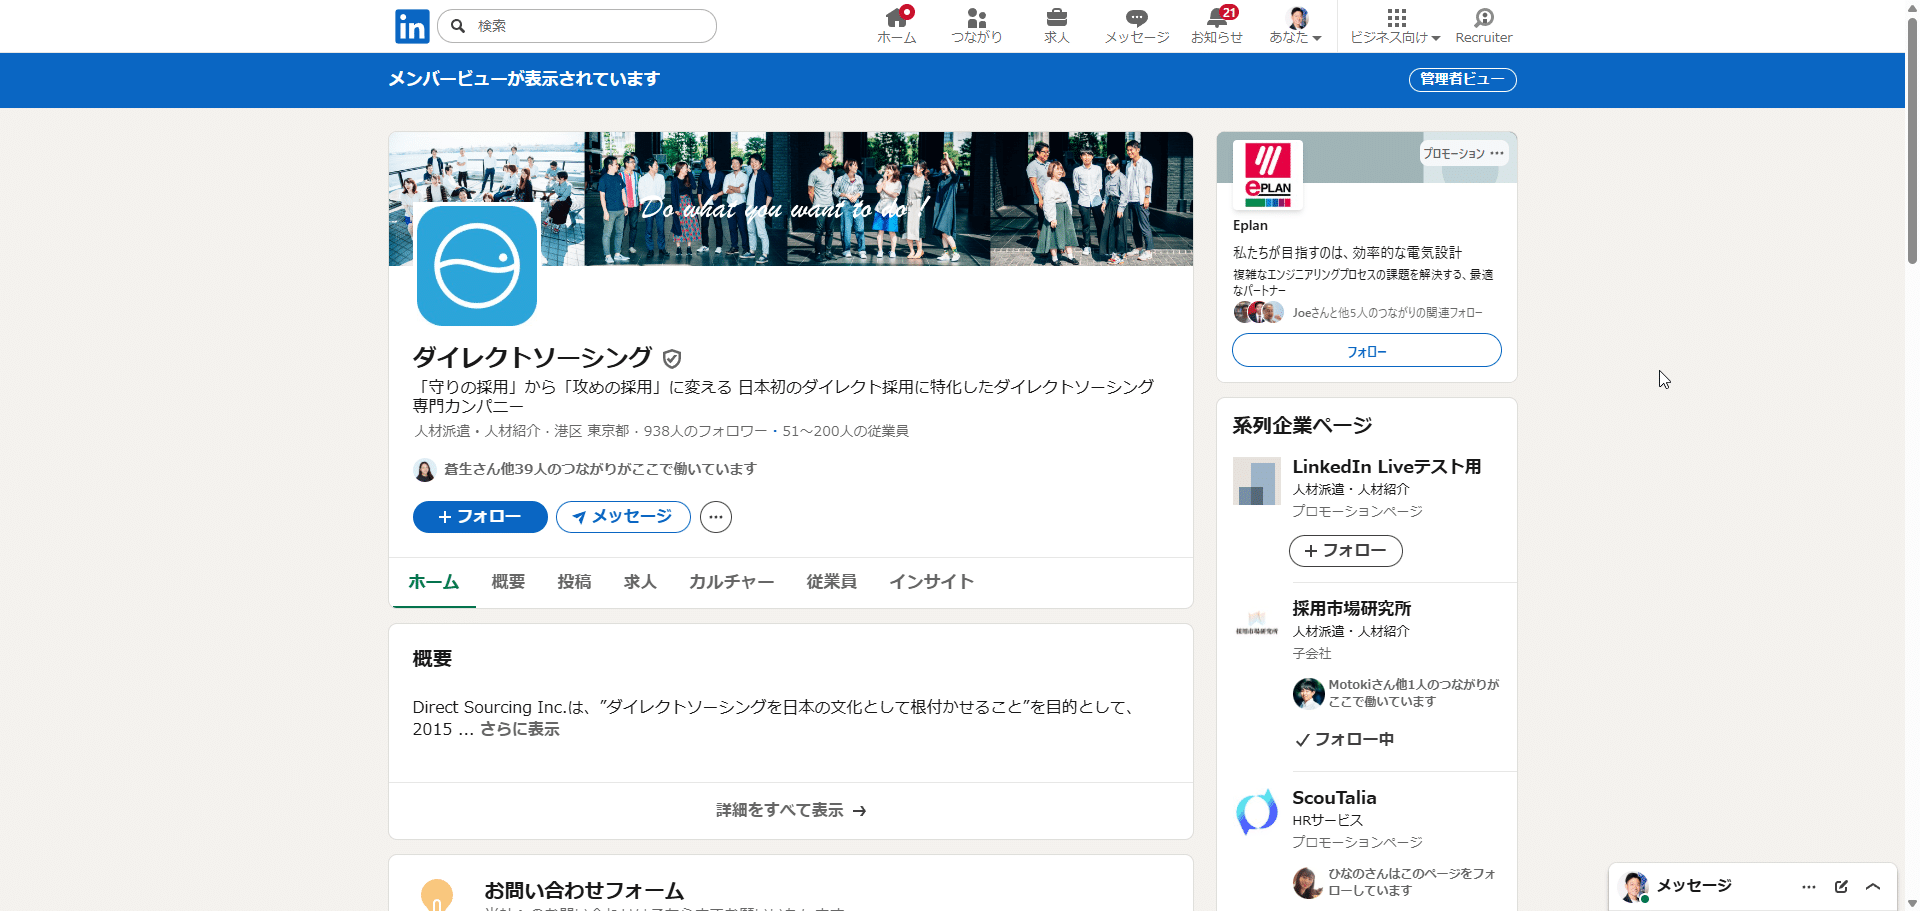1920x911 pixels.
Task: Open the Recruiter icon
Action: point(1484,26)
